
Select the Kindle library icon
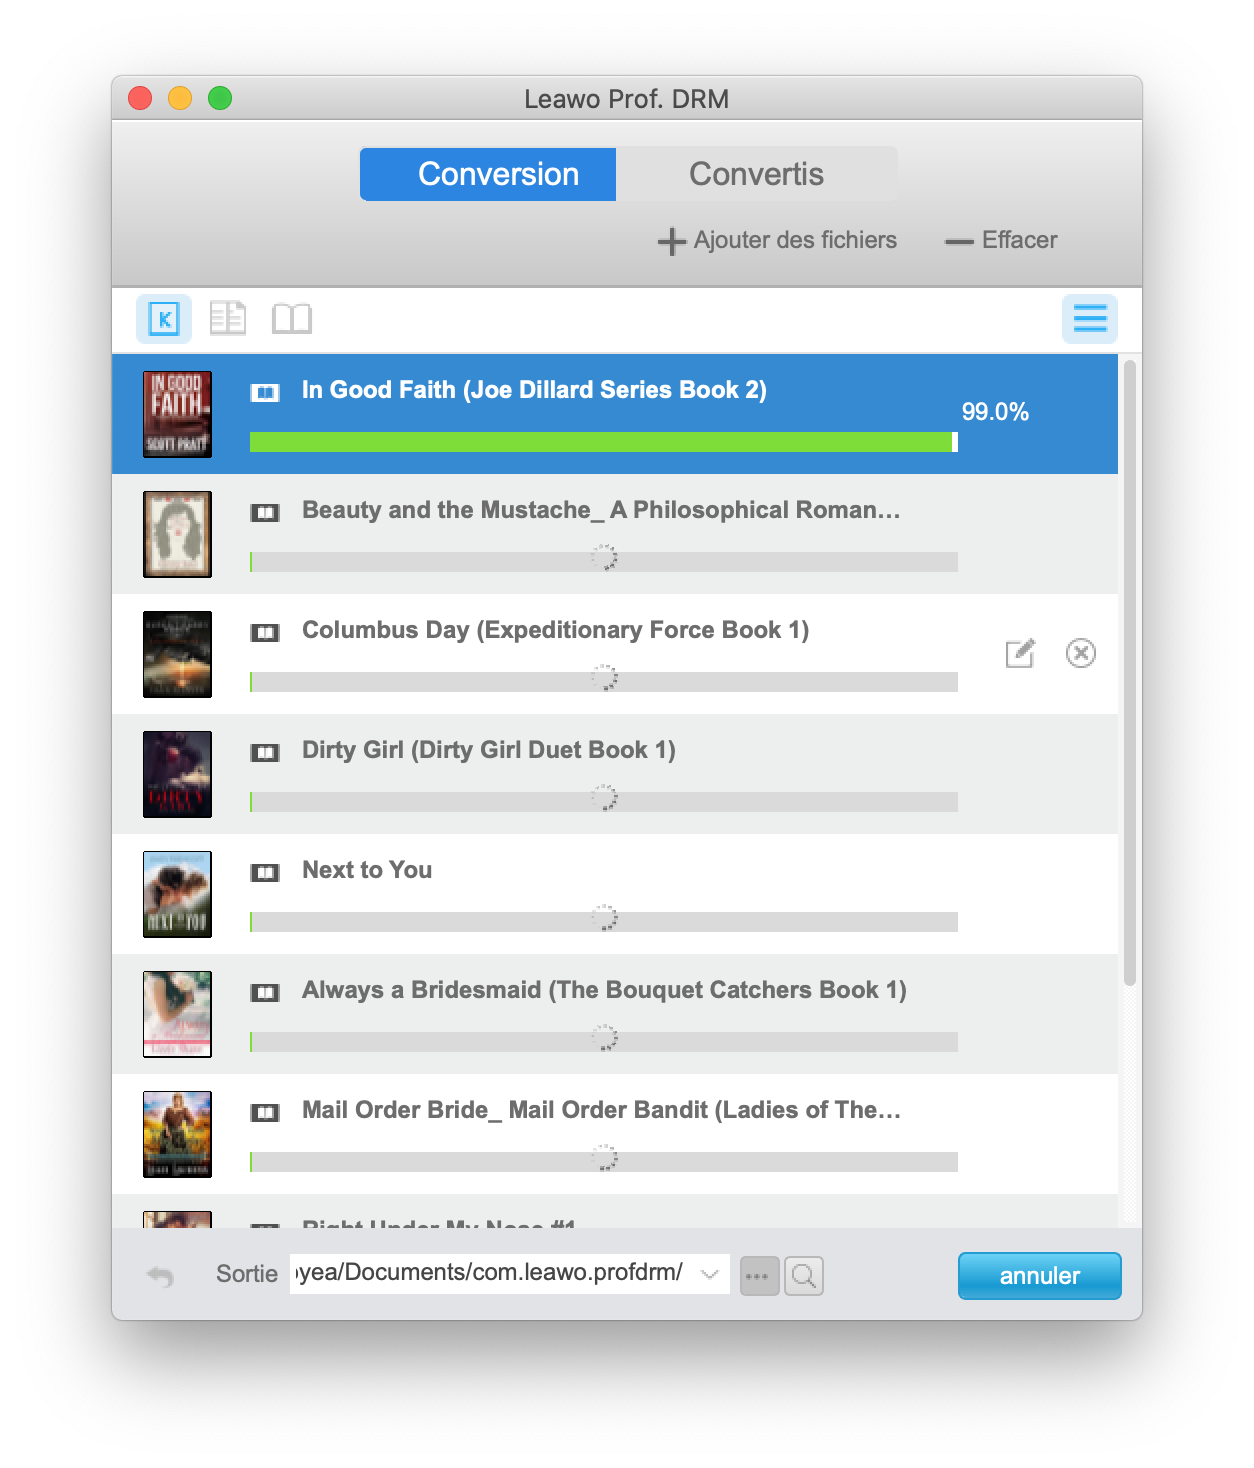click(x=164, y=319)
